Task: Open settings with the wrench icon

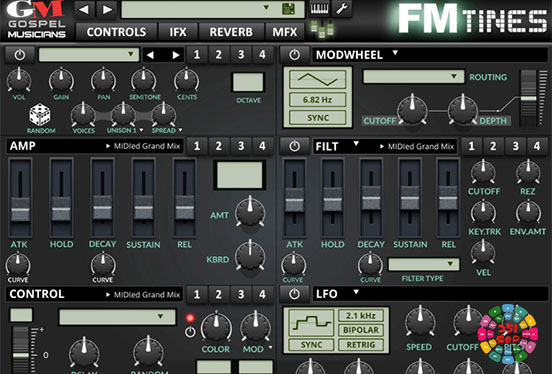Action: (x=341, y=8)
